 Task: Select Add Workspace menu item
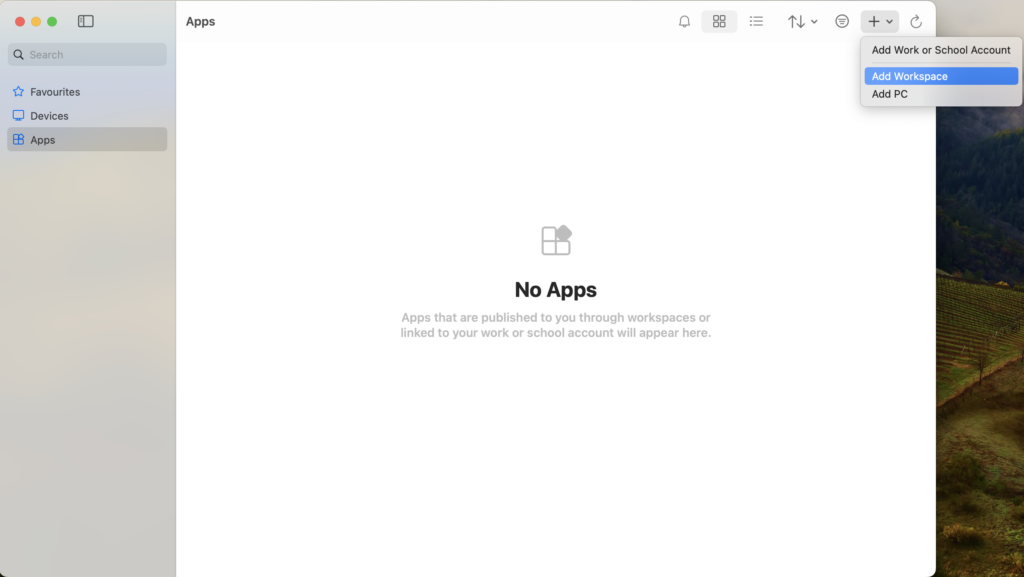pos(940,76)
